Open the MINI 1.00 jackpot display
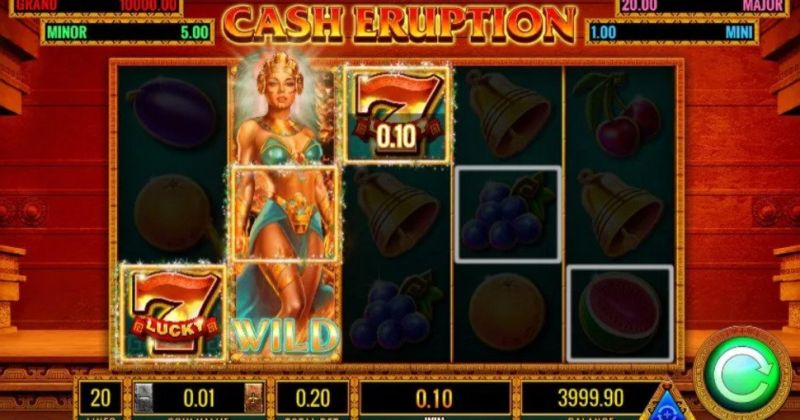This screenshot has height=420, width=800. click(671, 33)
